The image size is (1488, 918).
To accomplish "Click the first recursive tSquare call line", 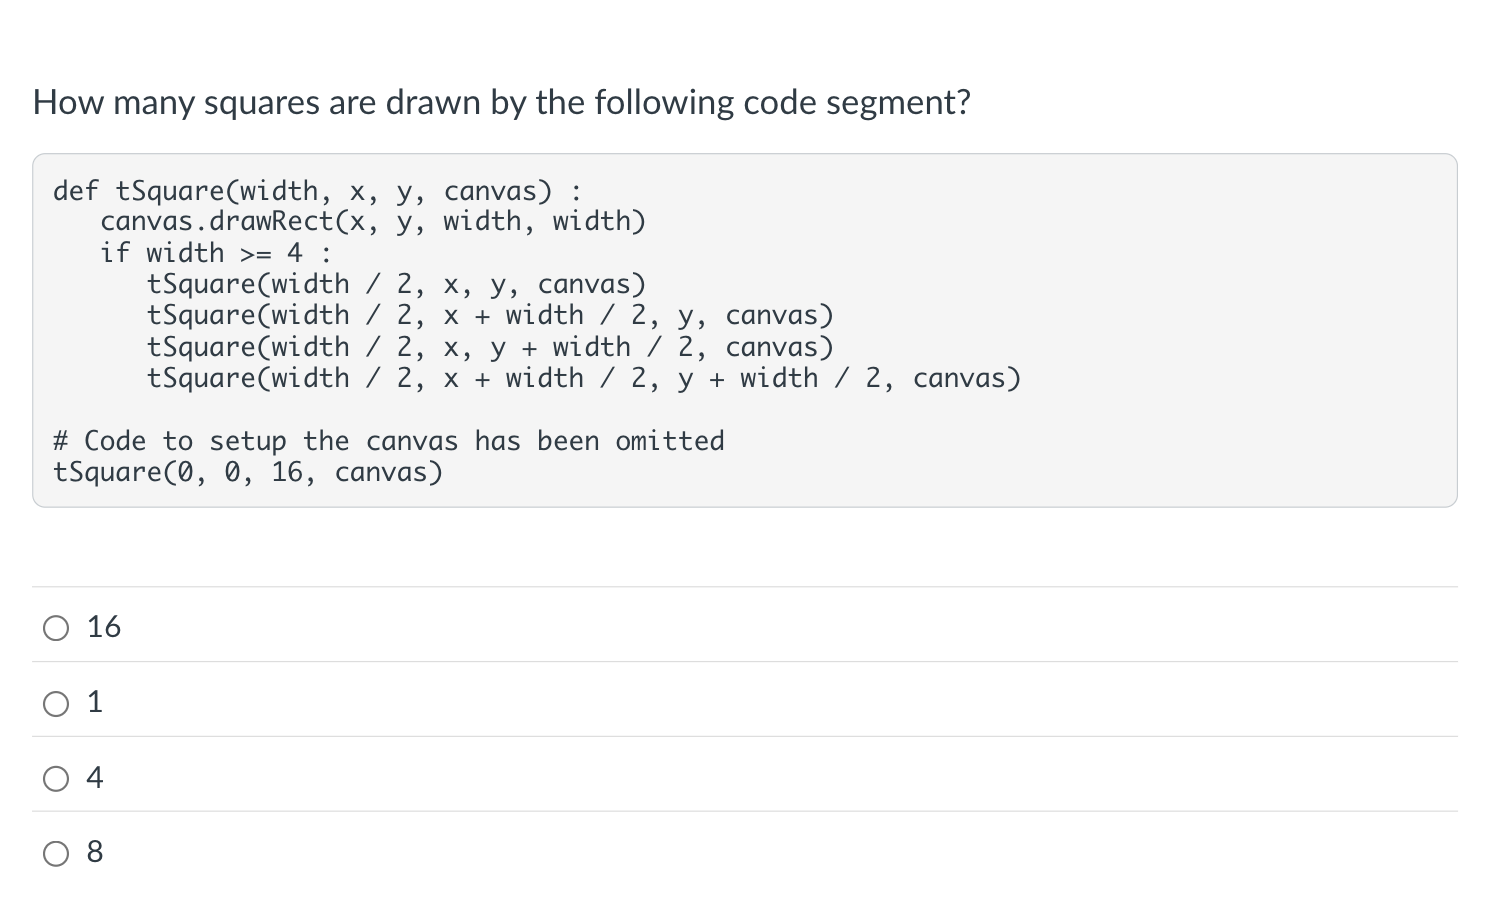I will tap(397, 284).
